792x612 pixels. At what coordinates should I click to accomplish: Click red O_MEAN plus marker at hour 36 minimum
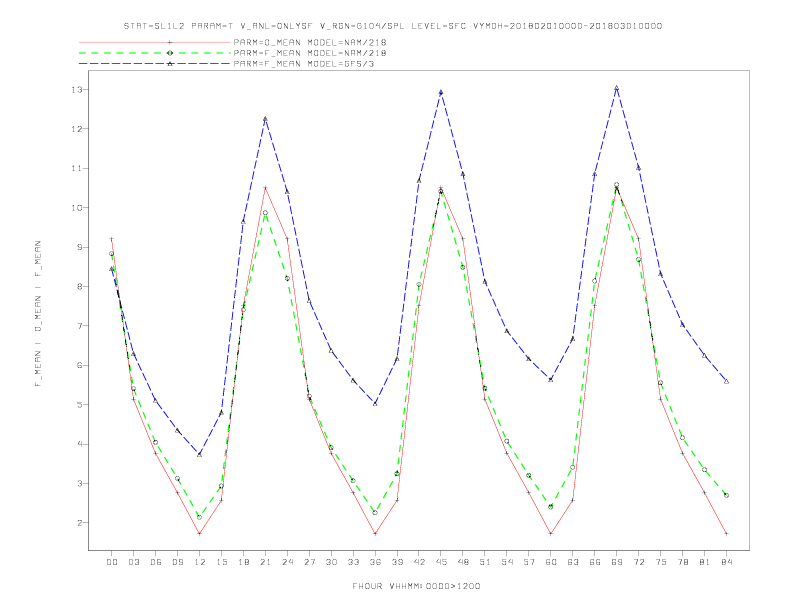(375, 533)
